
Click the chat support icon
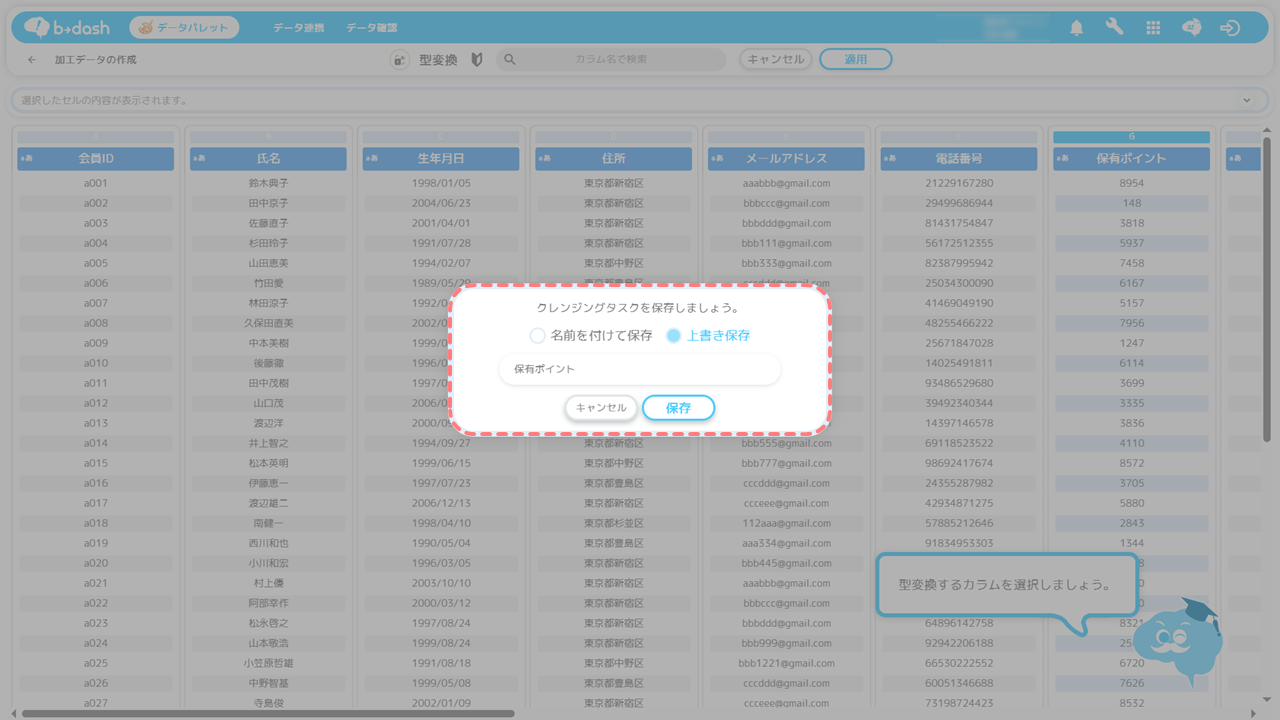pos(1191,28)
